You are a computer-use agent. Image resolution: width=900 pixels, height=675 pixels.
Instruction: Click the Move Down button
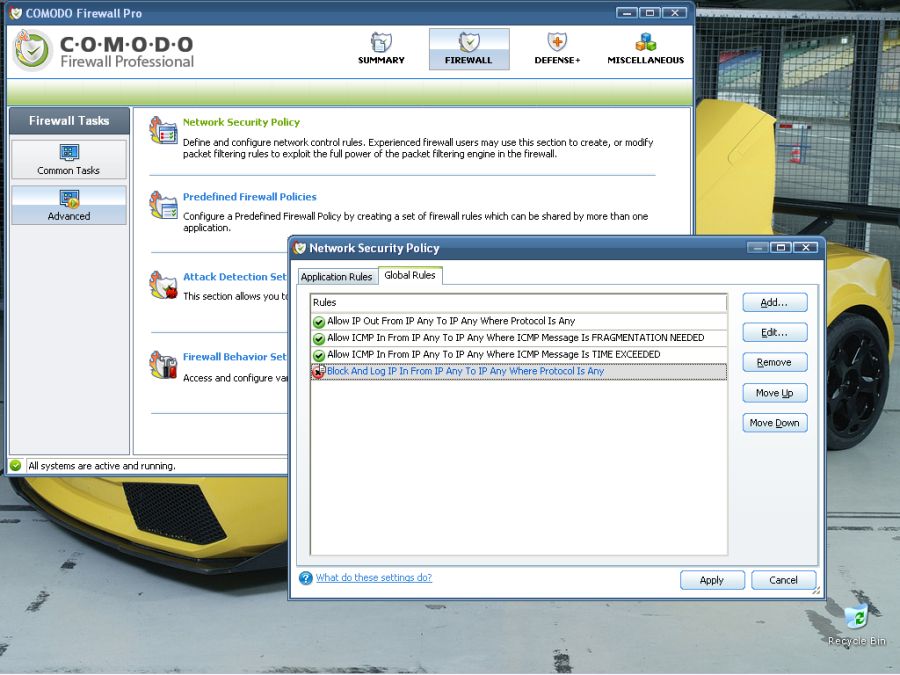click(x=774, y=423)
